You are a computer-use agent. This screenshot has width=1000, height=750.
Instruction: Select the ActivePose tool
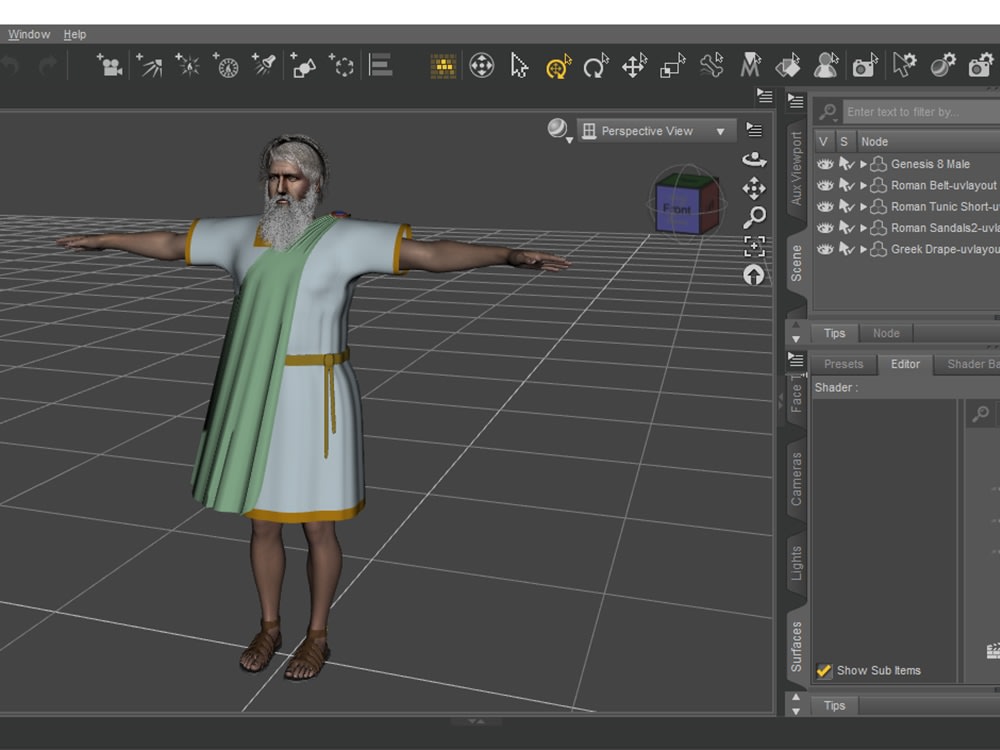tap(751, 66)
